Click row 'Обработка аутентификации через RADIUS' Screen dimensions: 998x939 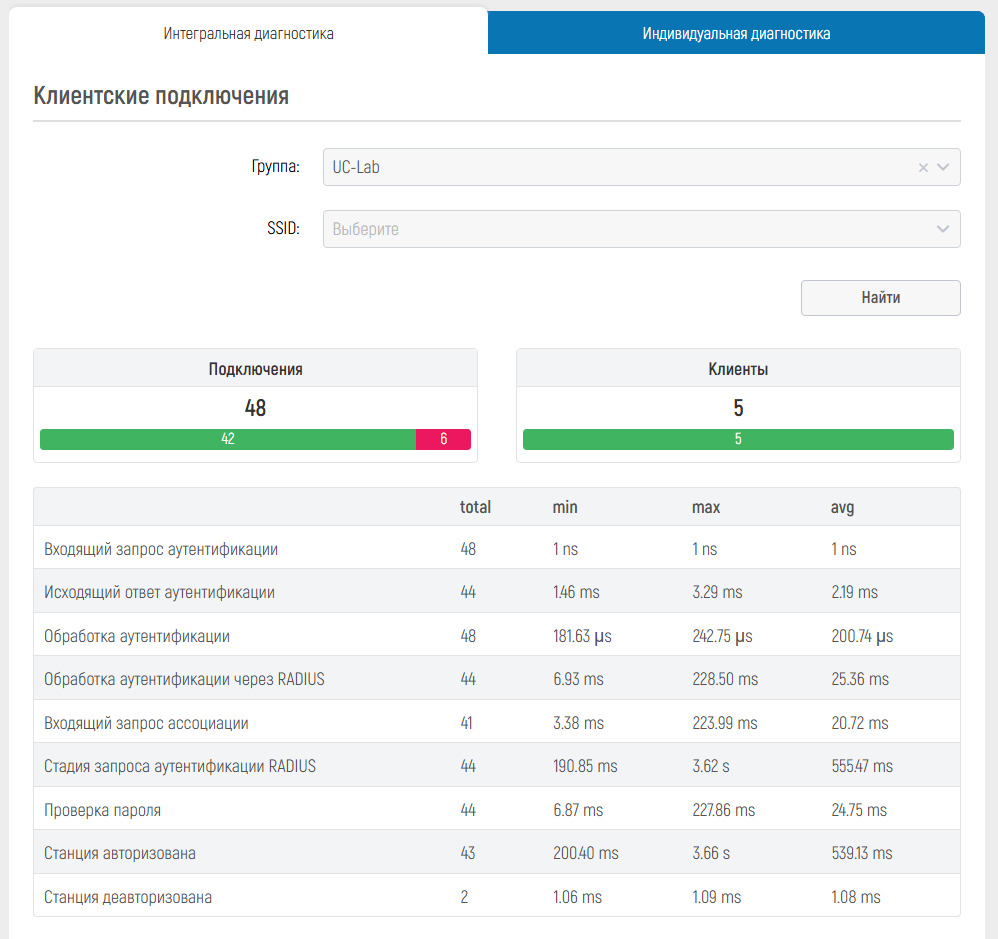pos(497,679)
